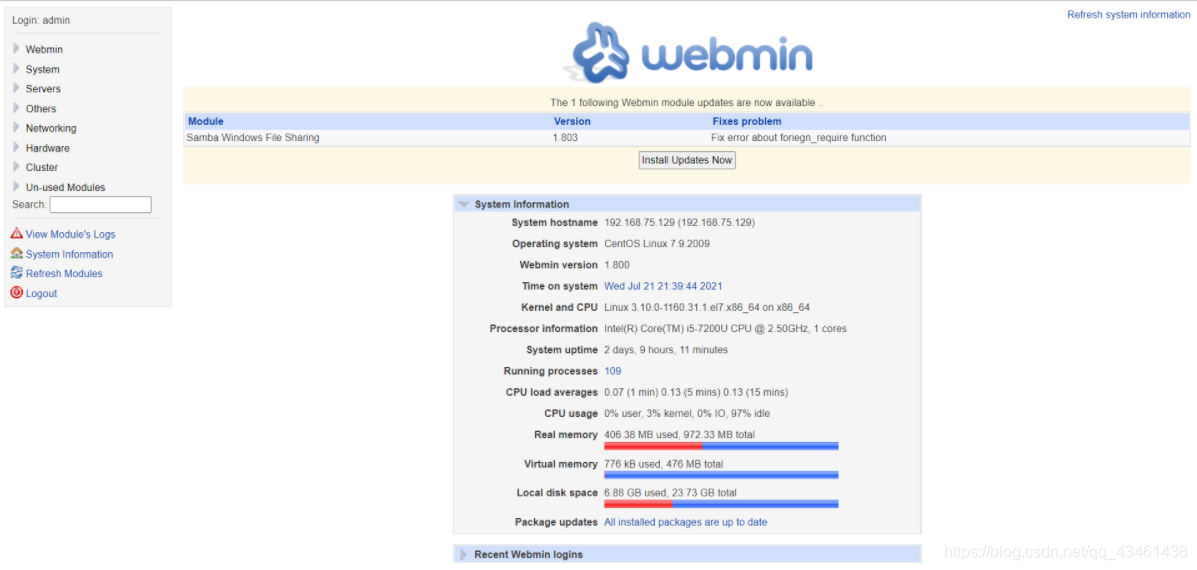1197x570 pixels.
Task: Expand the Webmin category arrow
Action: click(17, 49)
